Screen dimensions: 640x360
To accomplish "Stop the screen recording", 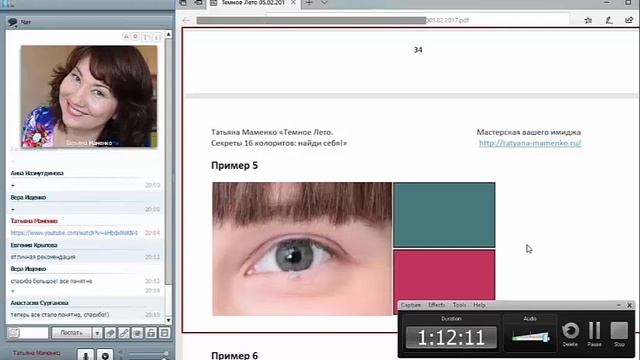I will [619, 334].
